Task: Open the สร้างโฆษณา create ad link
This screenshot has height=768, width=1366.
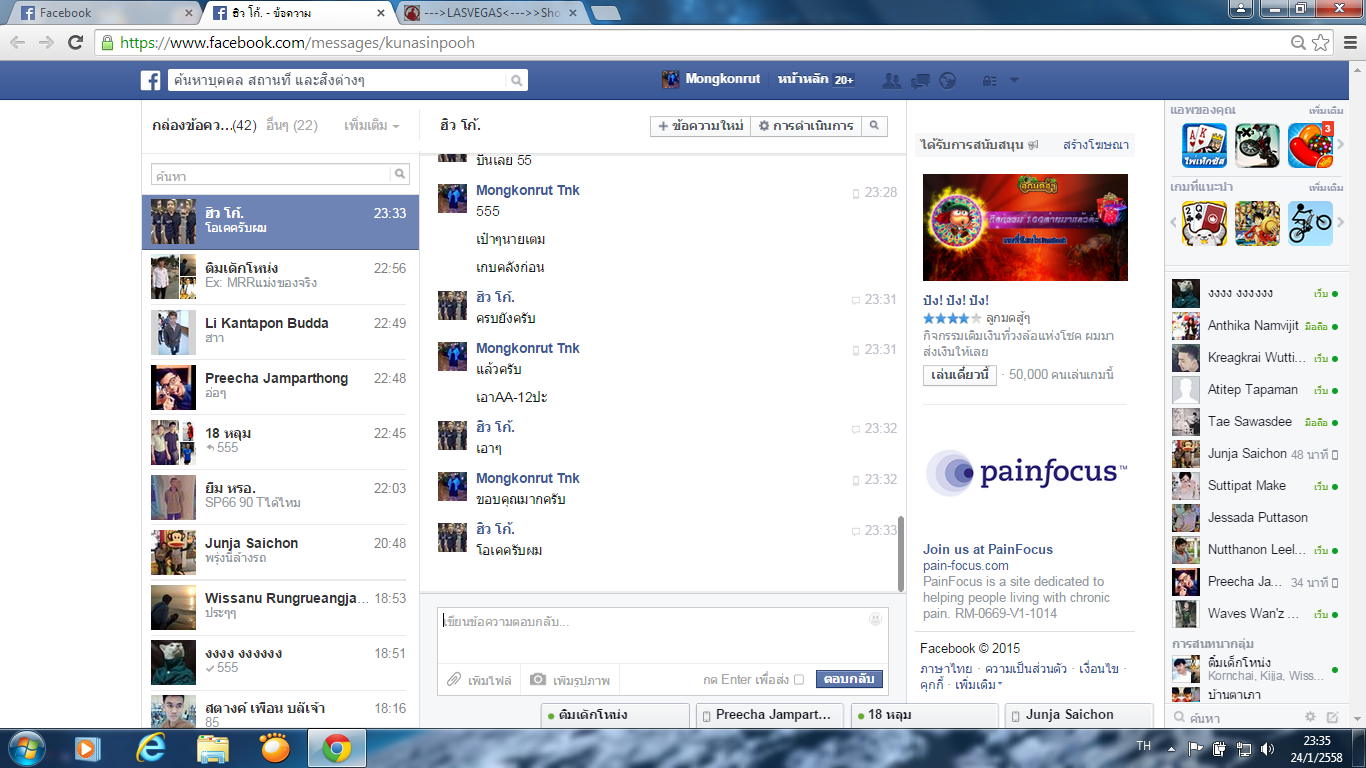Action: click(x=1096, y=145)
